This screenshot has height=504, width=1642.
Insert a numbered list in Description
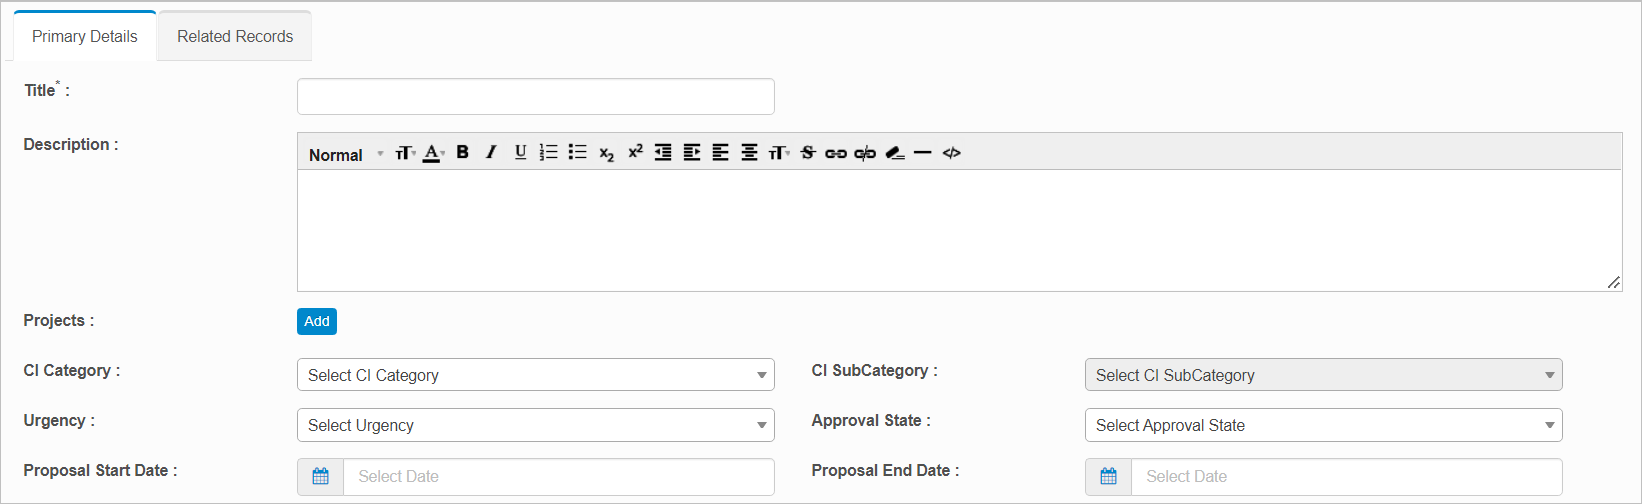[x=549, y=153]
